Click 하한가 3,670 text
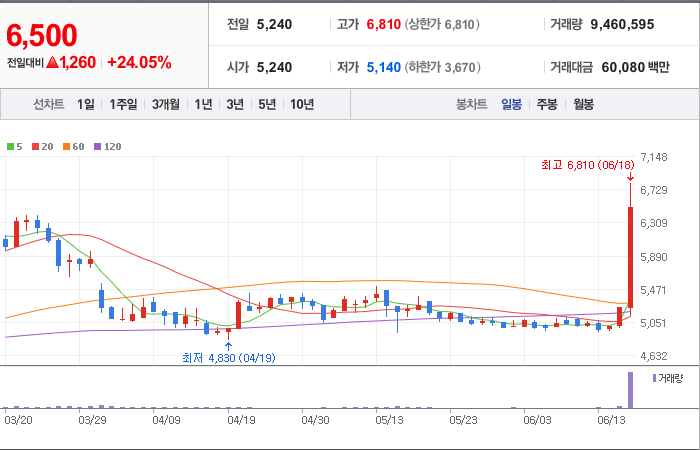 (x=442, y=67)
